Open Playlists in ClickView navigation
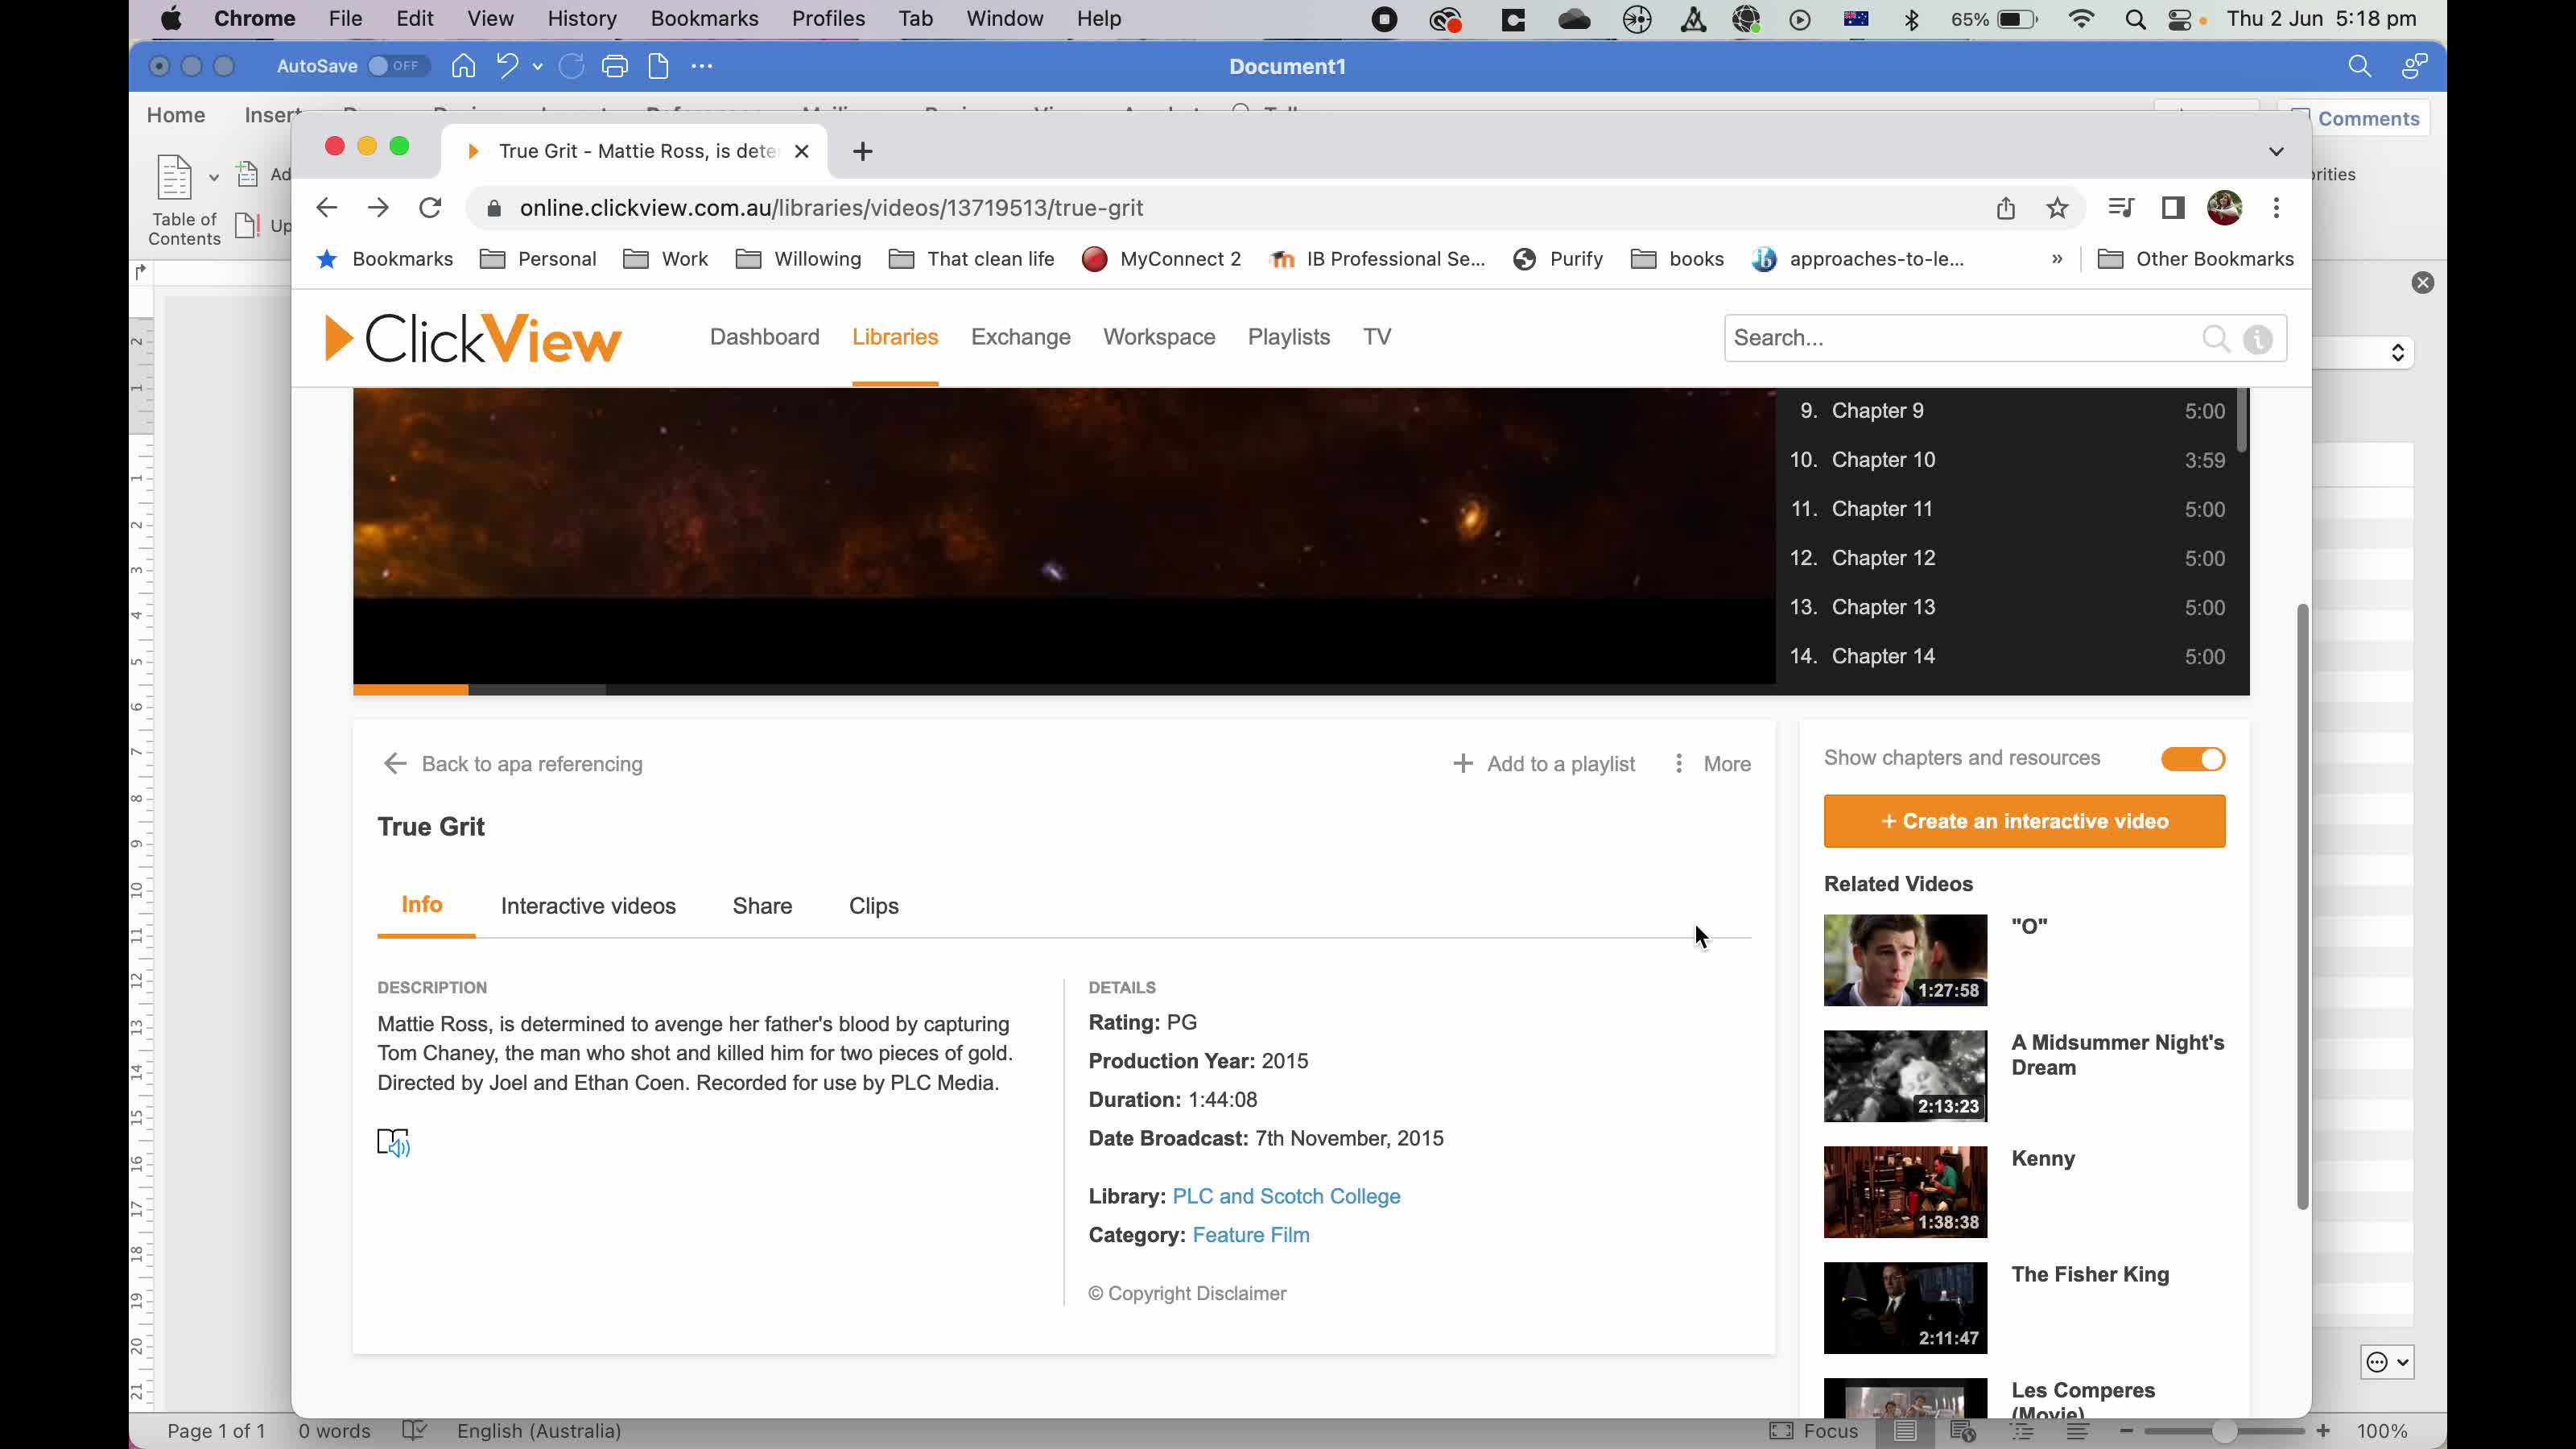Screen dimensions: 2576x1449 click(1289, 337)
